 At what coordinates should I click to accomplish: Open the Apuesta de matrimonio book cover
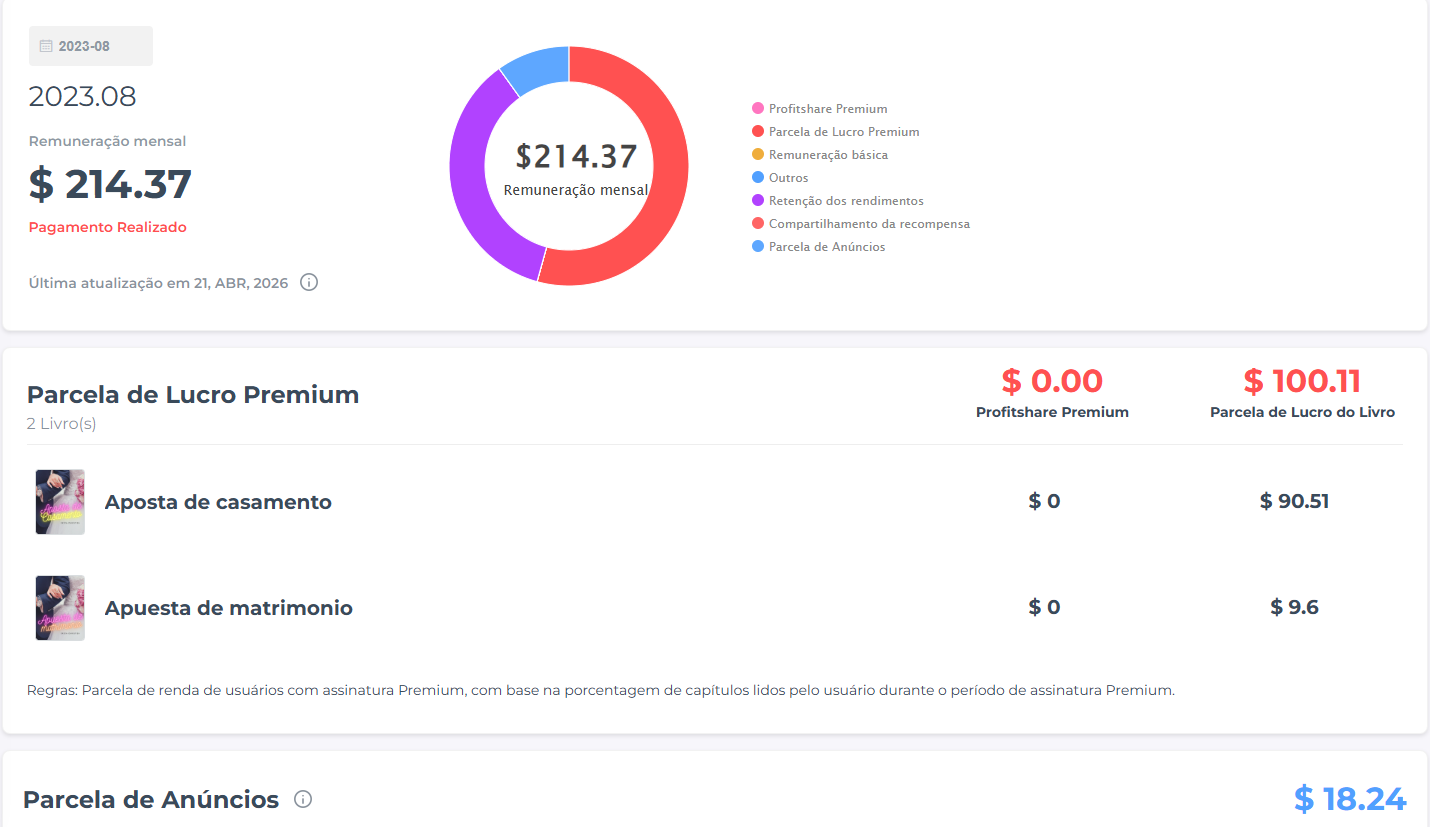[x=60, y=608]
